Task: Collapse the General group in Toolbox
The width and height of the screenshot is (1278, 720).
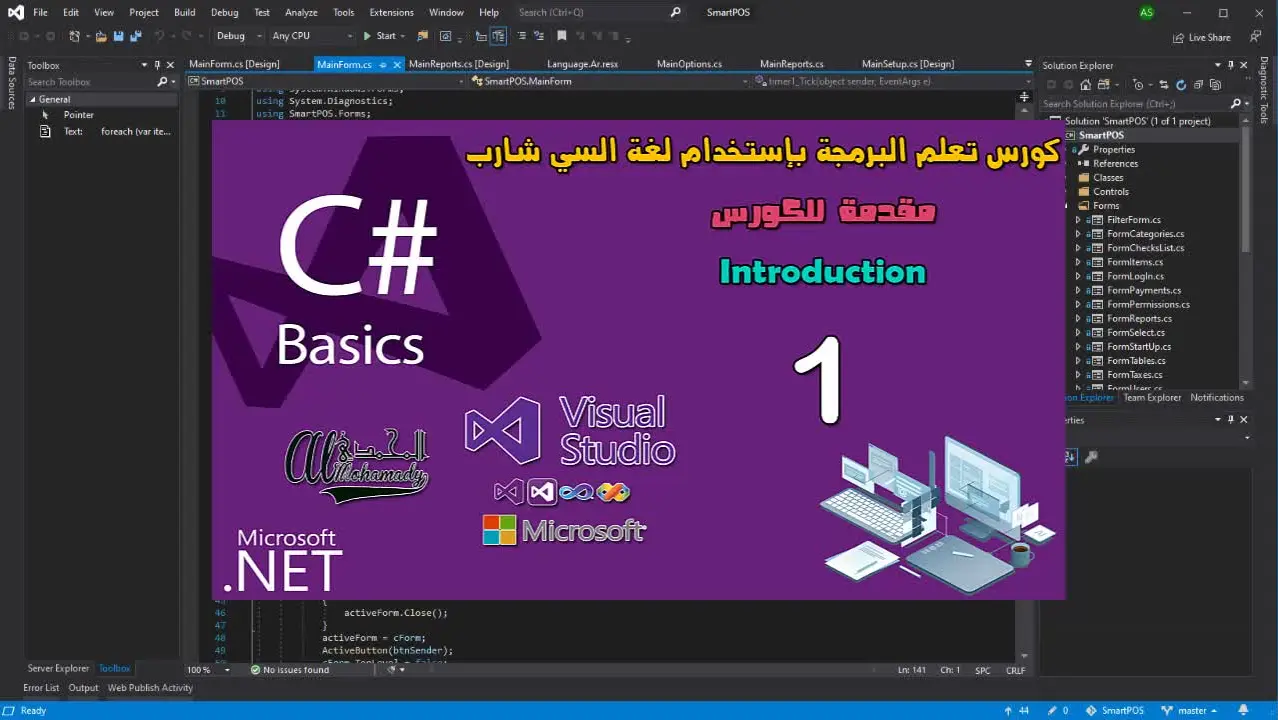Action: tap(32, 99)
